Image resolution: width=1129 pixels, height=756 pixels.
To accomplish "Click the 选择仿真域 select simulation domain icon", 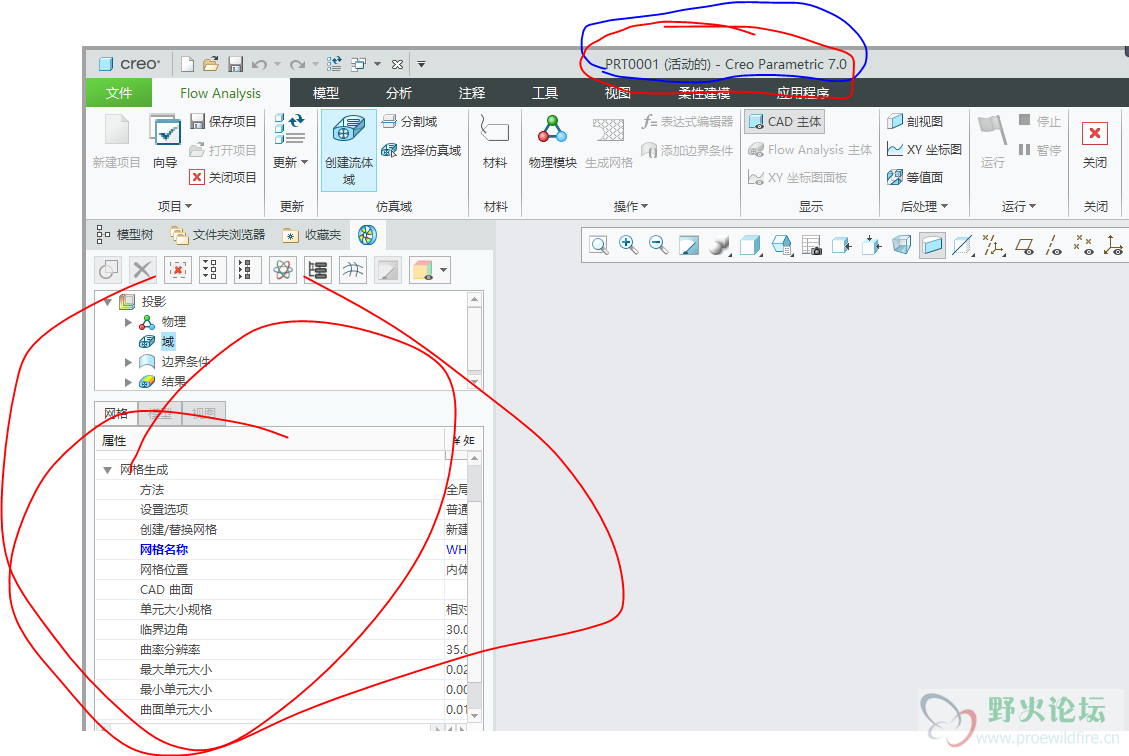I will (421, 150).
